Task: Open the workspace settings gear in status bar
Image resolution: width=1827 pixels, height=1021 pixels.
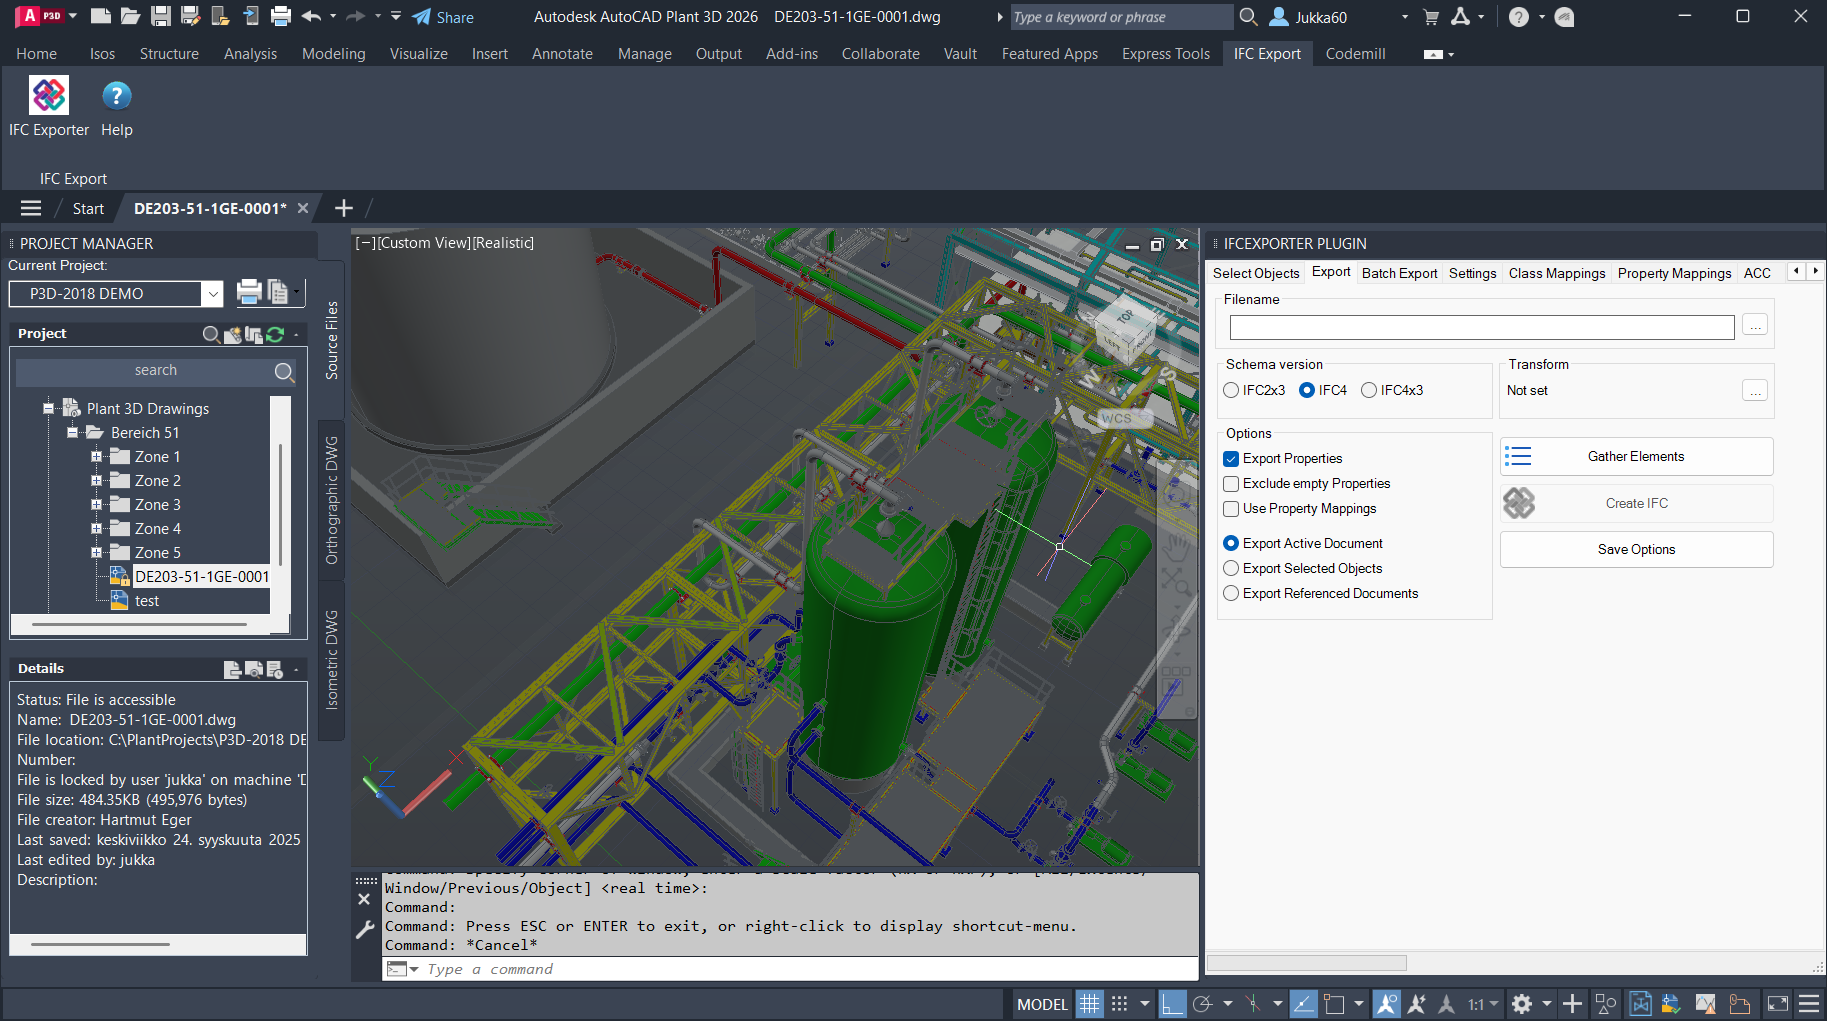Action: (x=1521, y=1004)
